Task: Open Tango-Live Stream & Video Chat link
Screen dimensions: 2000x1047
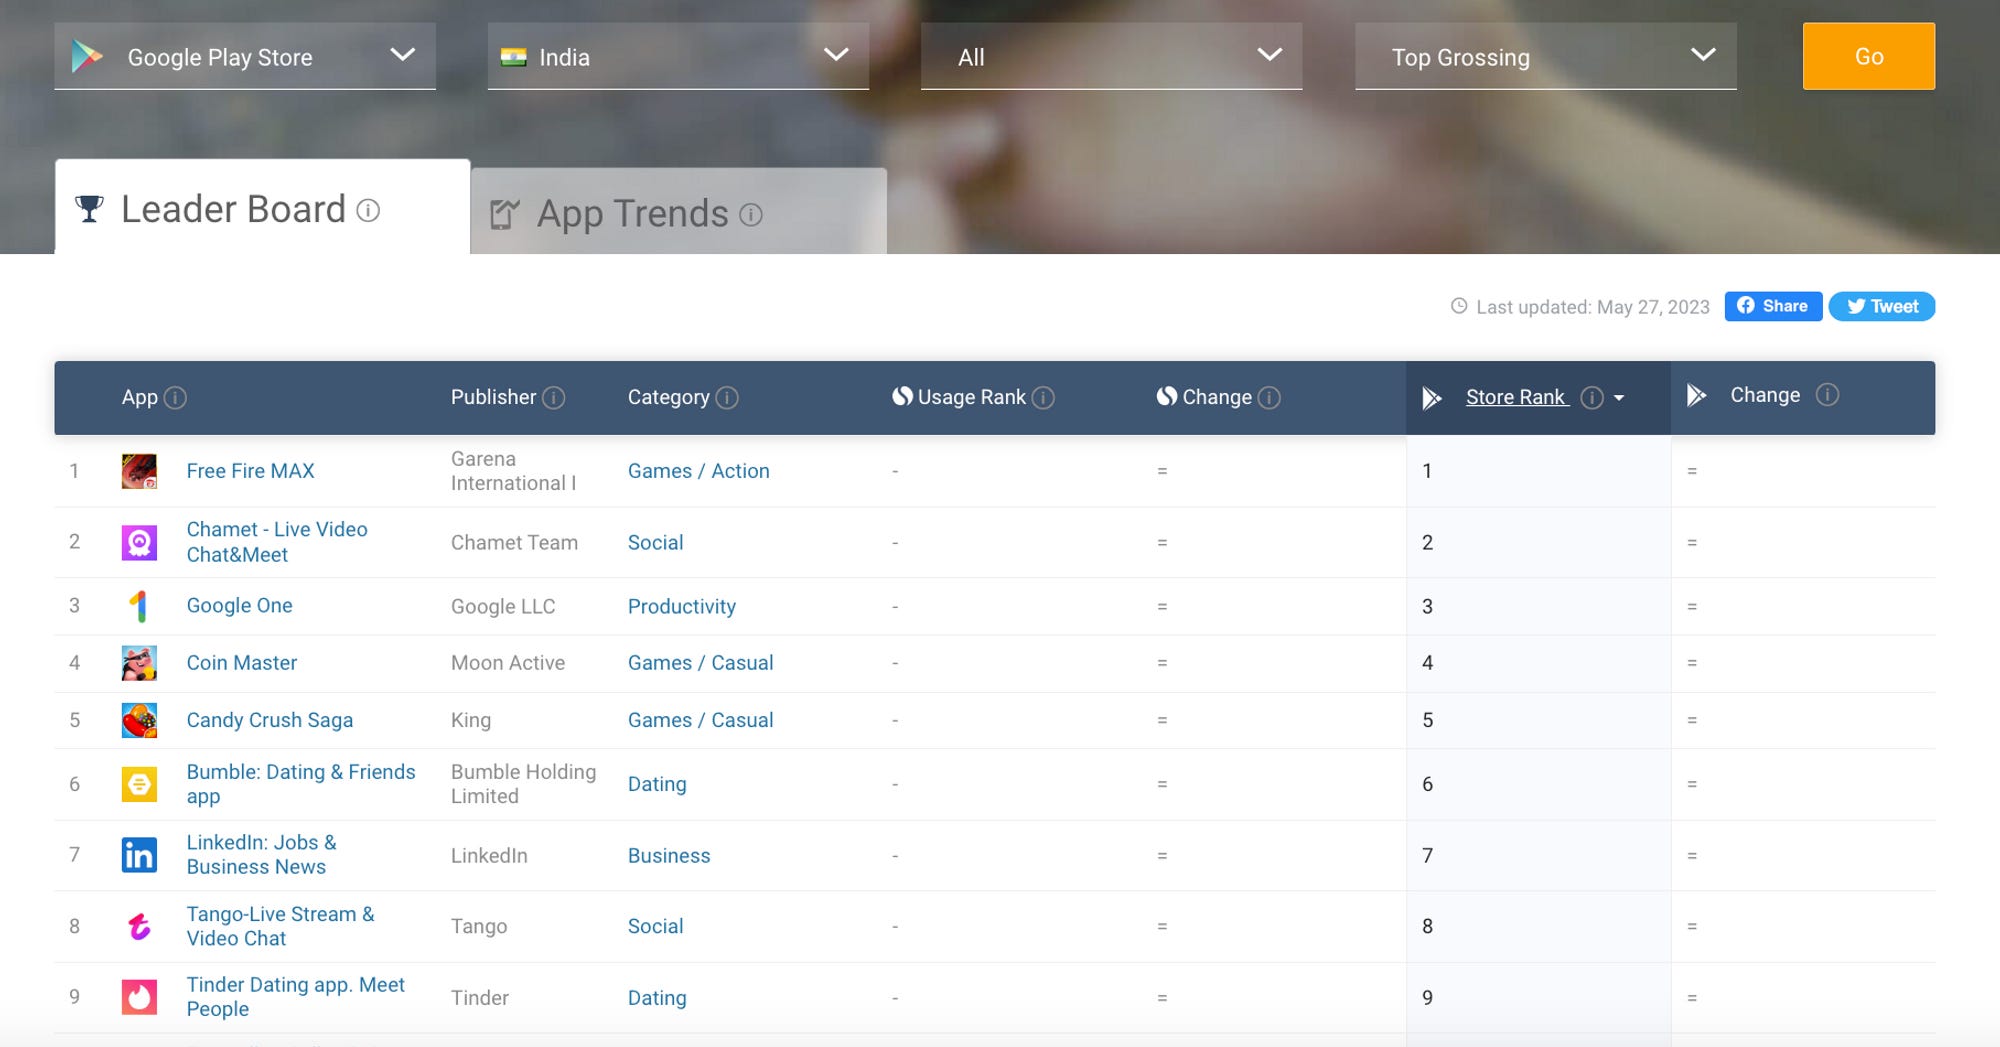Action: [280, 926]
